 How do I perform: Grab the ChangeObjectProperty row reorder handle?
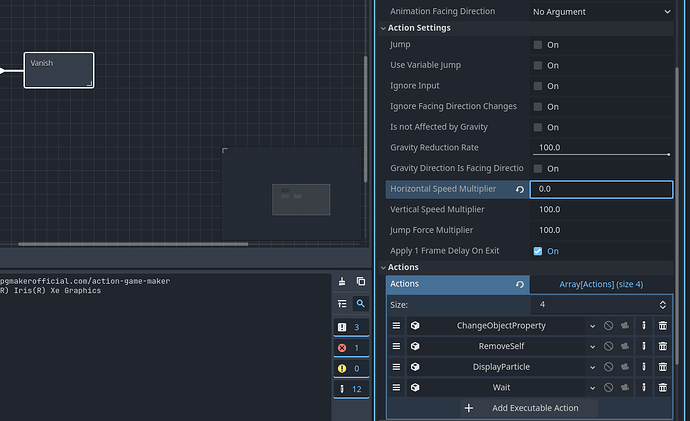point(396,326)
